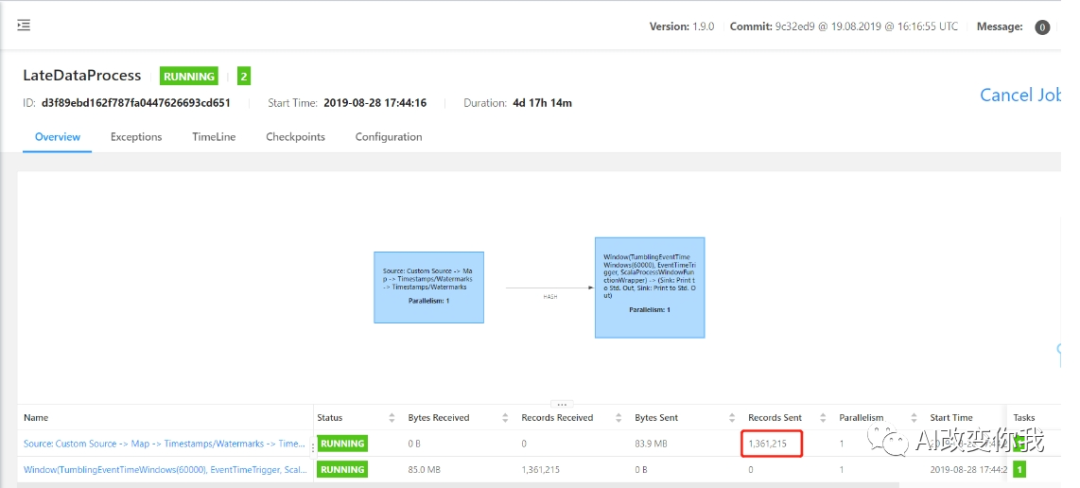1080x488 pixels.
Task: Click the green tasks badge in Window row
Action: (x=1020, y=469)
